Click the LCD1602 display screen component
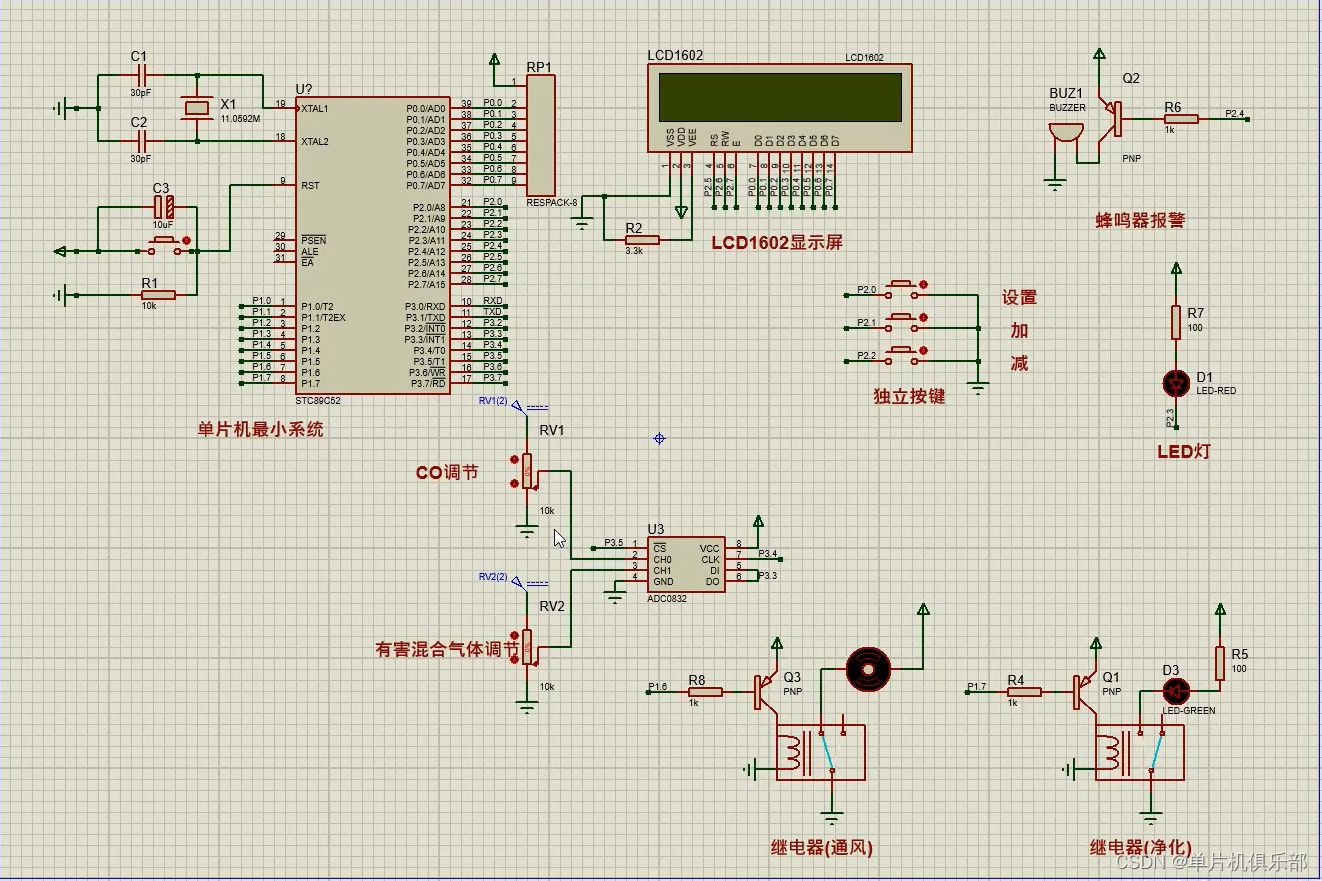Viewport: 1322px width, 881px height. (780, 108)
